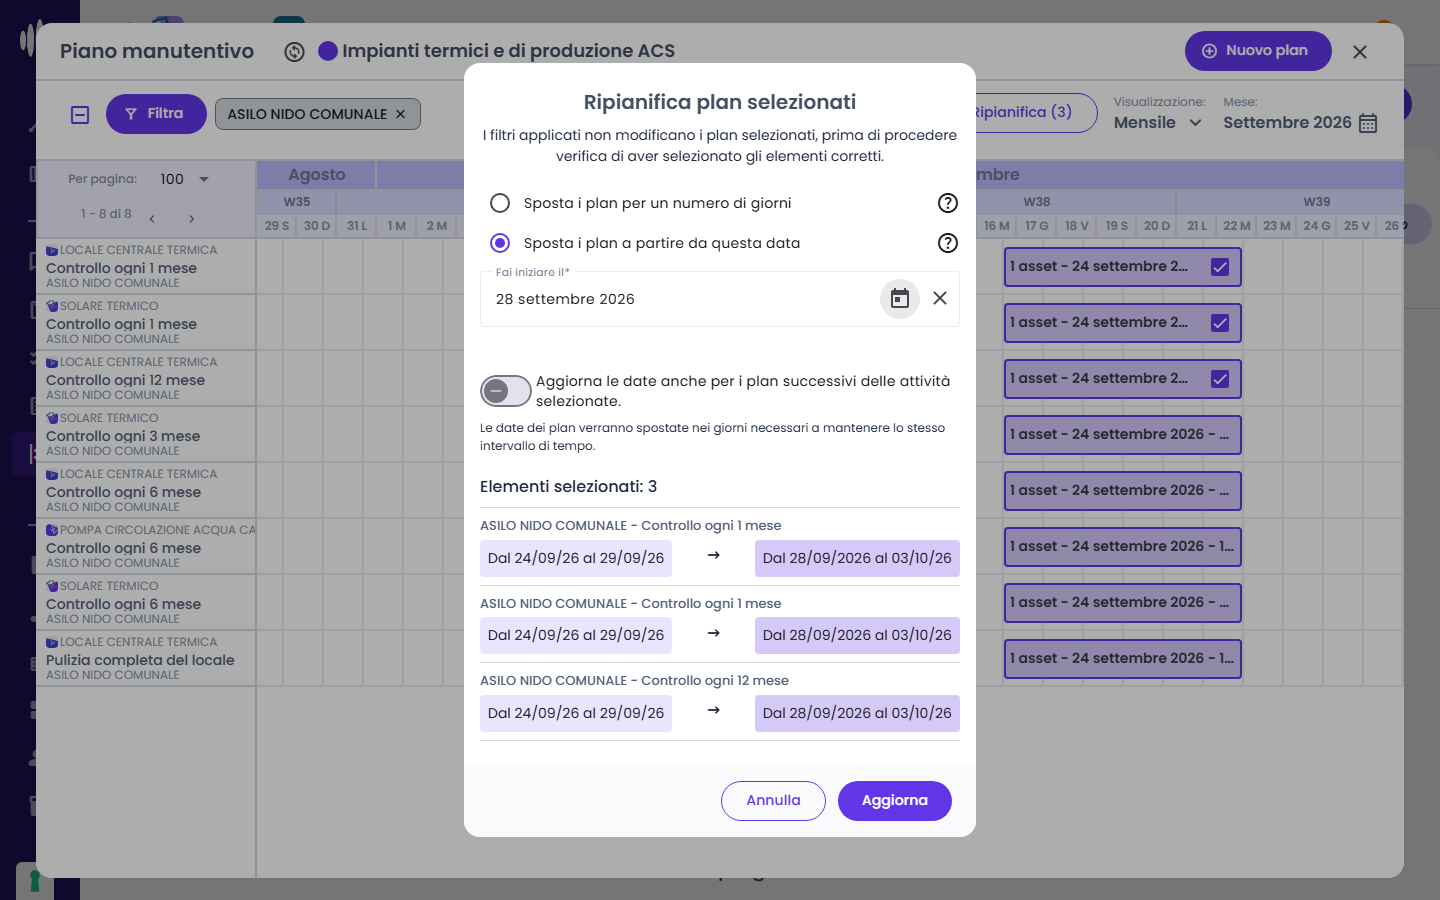Select 'Sposta i plan per un numero di giorni'
Screen dimensions: 1440x900
[500, 203]
